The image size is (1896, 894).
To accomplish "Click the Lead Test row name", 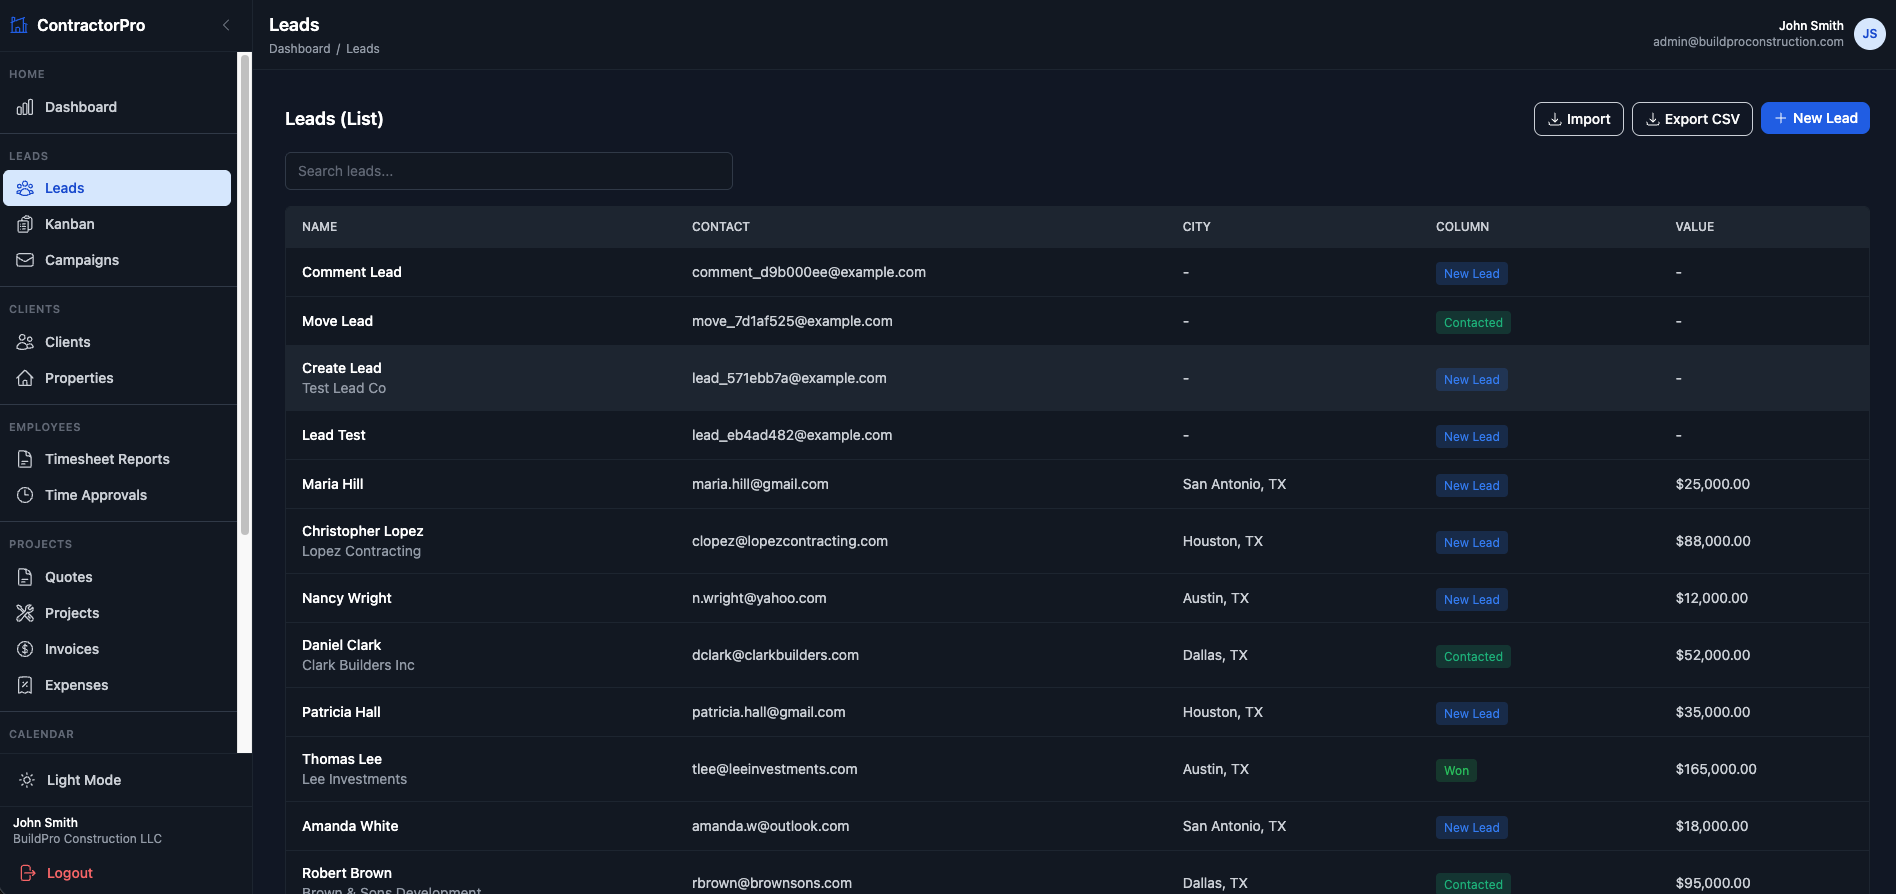I will (333, 435).
